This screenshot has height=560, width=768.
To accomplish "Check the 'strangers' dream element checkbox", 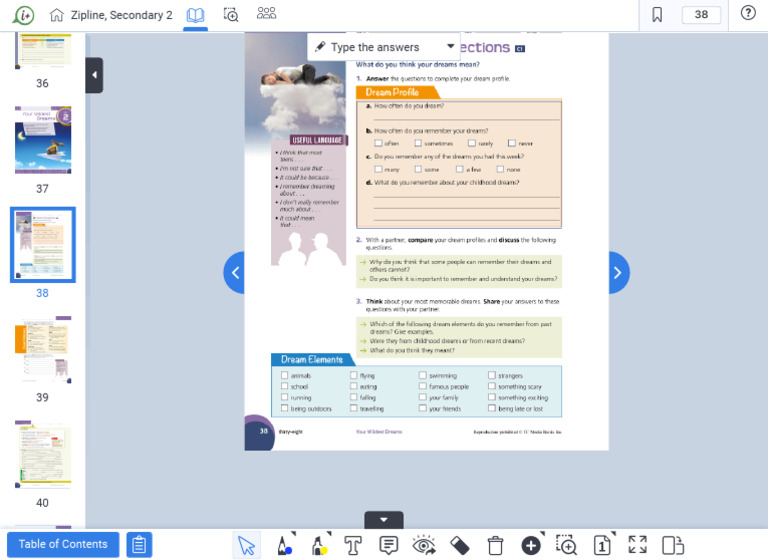I will (492, 375).
